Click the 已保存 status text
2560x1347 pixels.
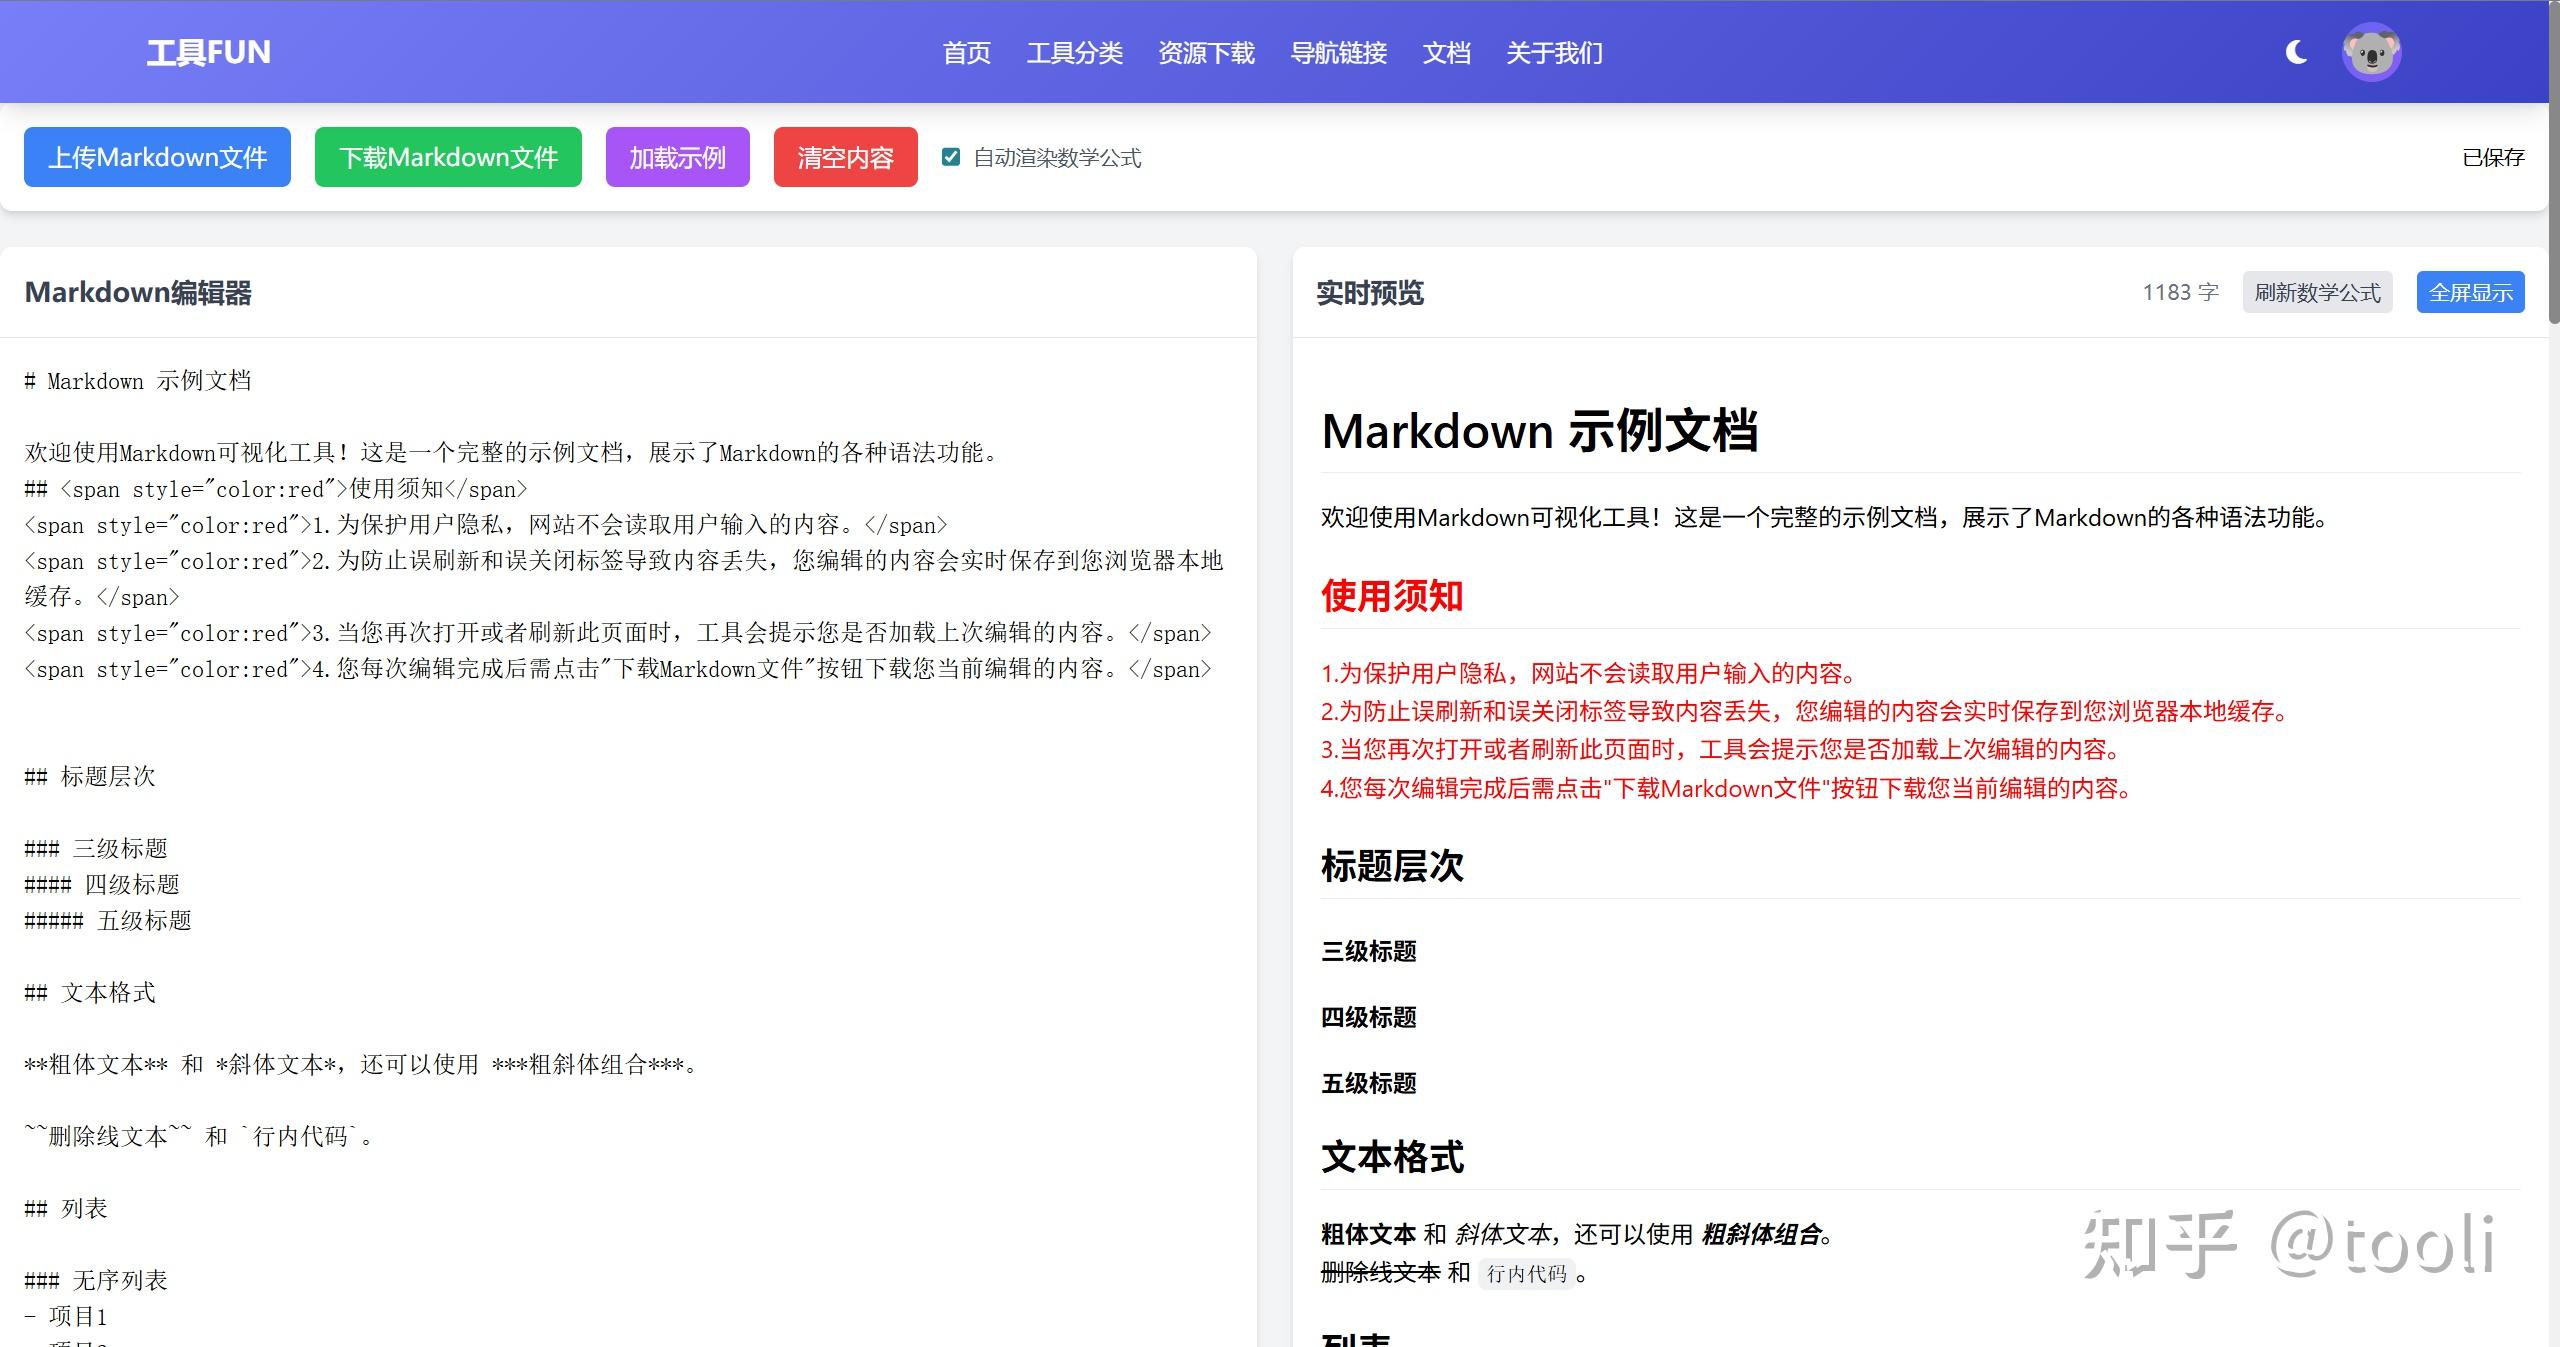[2493, 157]
